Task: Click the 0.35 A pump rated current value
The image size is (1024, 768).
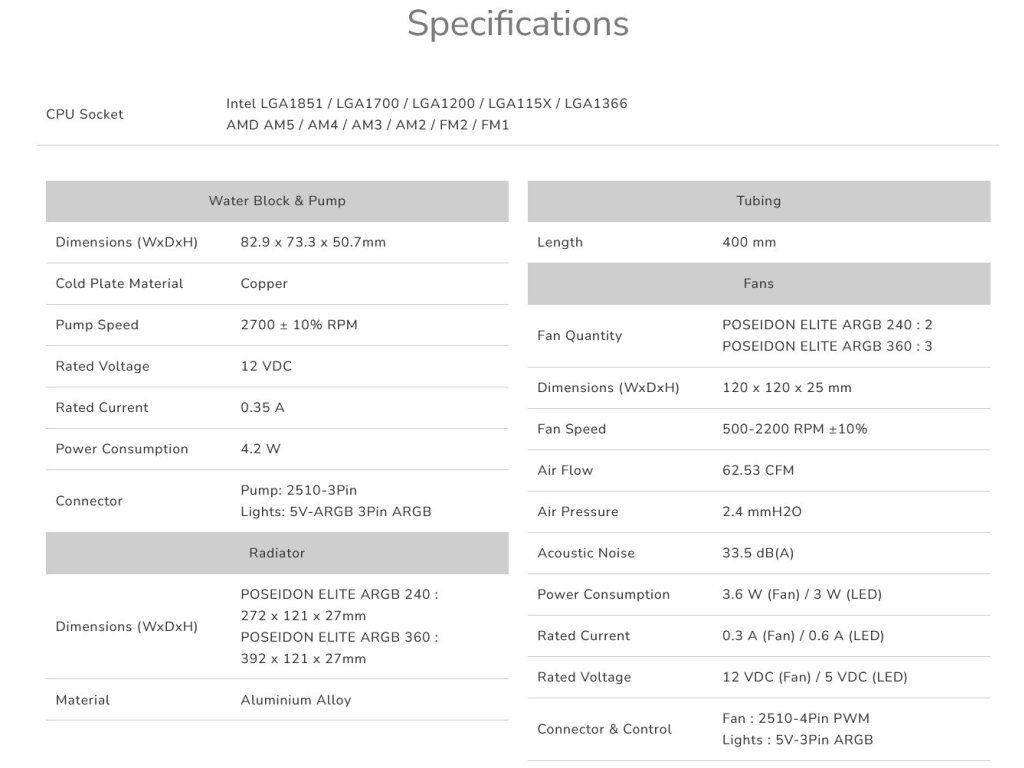Action: pyautogui.click(x=262, y=408)
